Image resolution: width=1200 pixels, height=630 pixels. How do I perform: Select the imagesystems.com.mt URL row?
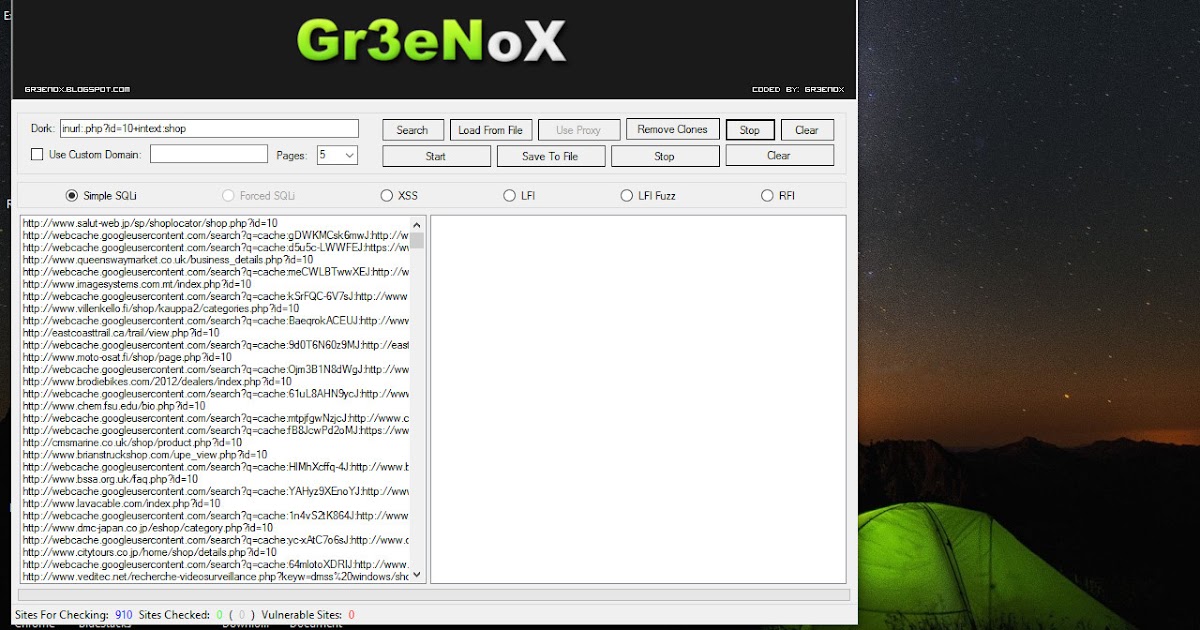tap(215, 284)
